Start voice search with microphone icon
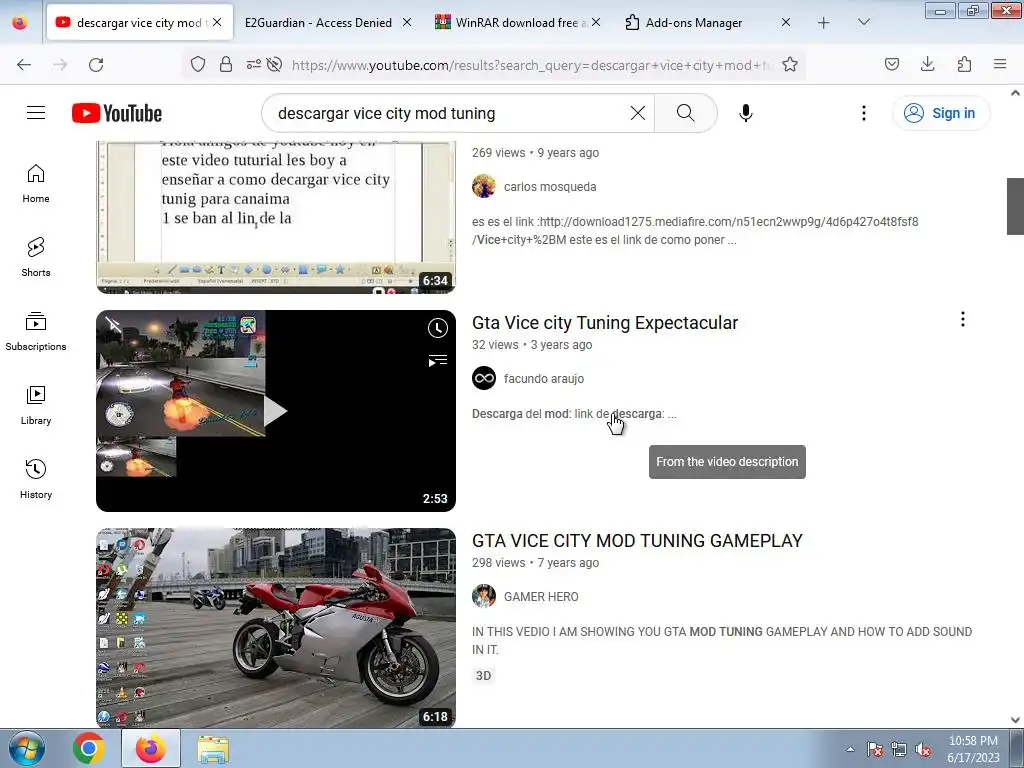Screen dimensions: 1024x768 746,113
